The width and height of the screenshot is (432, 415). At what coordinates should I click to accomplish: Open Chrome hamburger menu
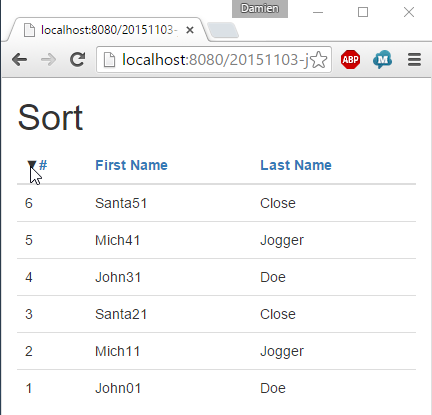pos(414,60)
